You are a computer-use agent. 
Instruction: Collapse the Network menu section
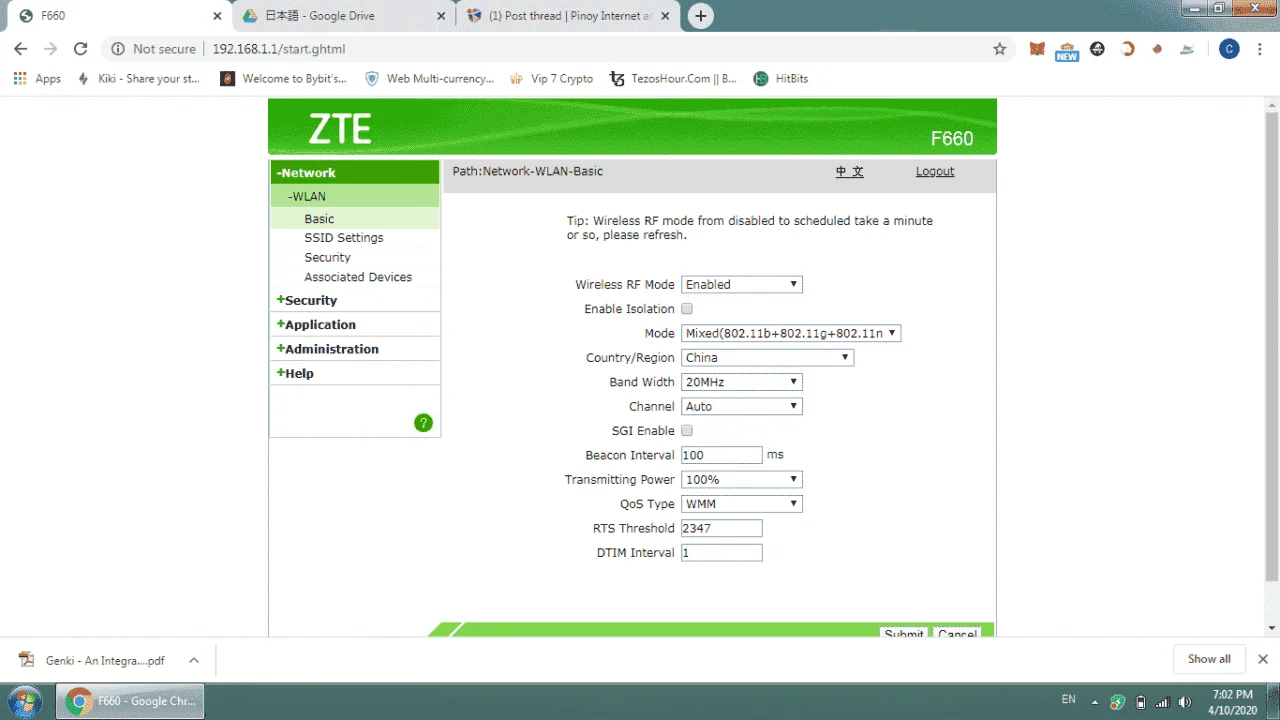click(355, 172)
